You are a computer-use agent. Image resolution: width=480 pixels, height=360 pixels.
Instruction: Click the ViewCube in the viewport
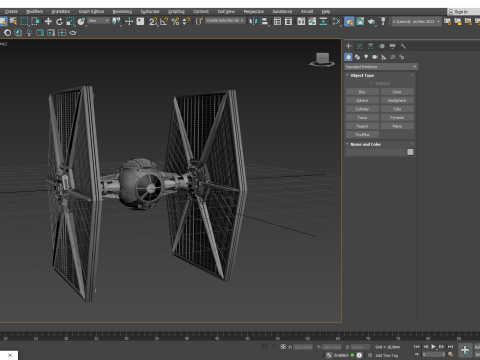pos(322,59)
